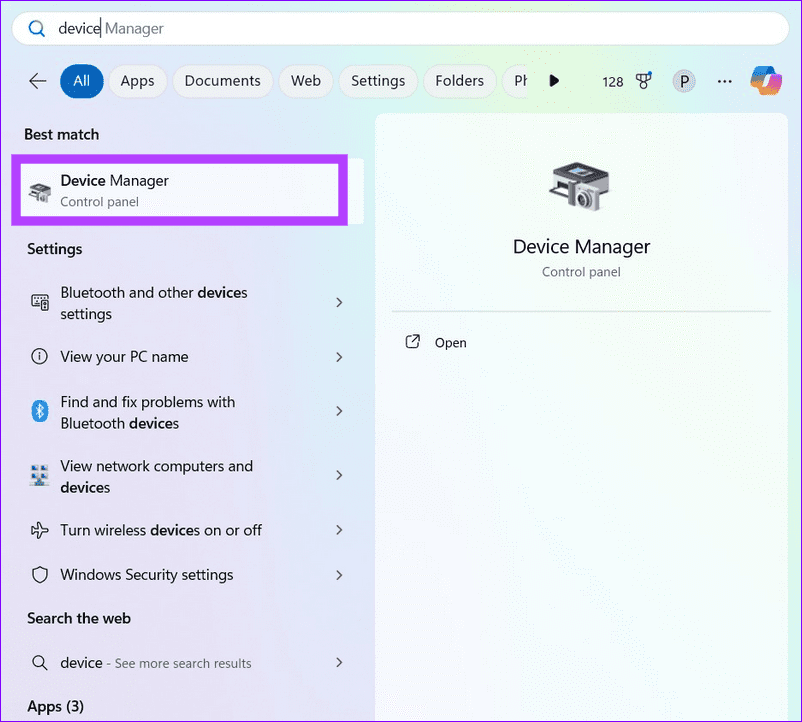Screen dimensions: 802x722
Task: Click the back arrow at top left
Action: tap(37, 81)
